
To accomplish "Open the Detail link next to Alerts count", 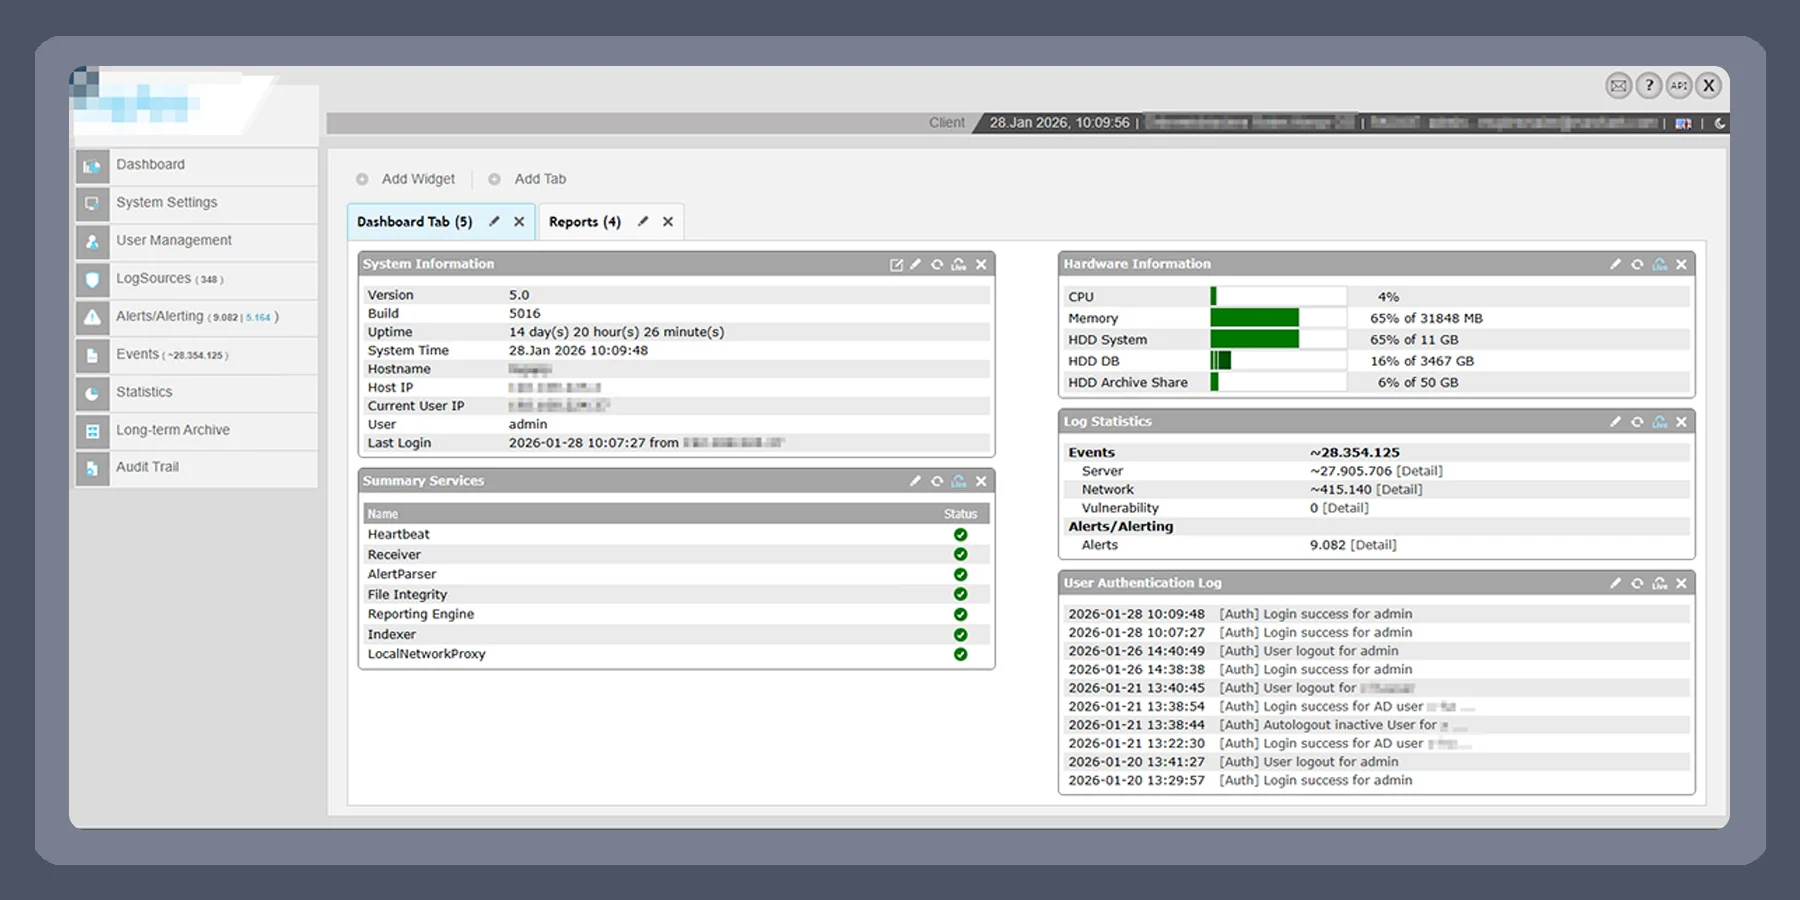I will pyautogui.click(x=1373, y=545).
